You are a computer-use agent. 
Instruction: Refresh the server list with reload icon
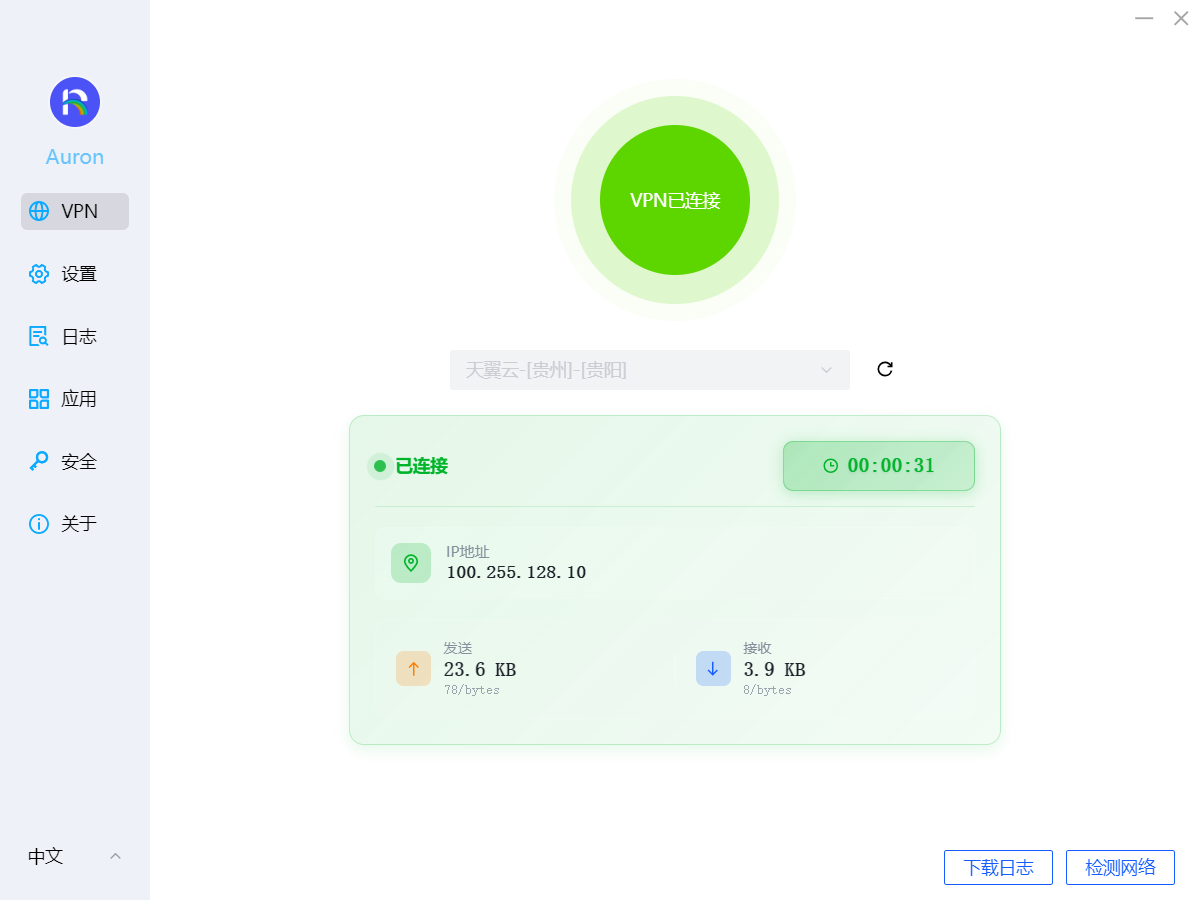coord(885,369)
